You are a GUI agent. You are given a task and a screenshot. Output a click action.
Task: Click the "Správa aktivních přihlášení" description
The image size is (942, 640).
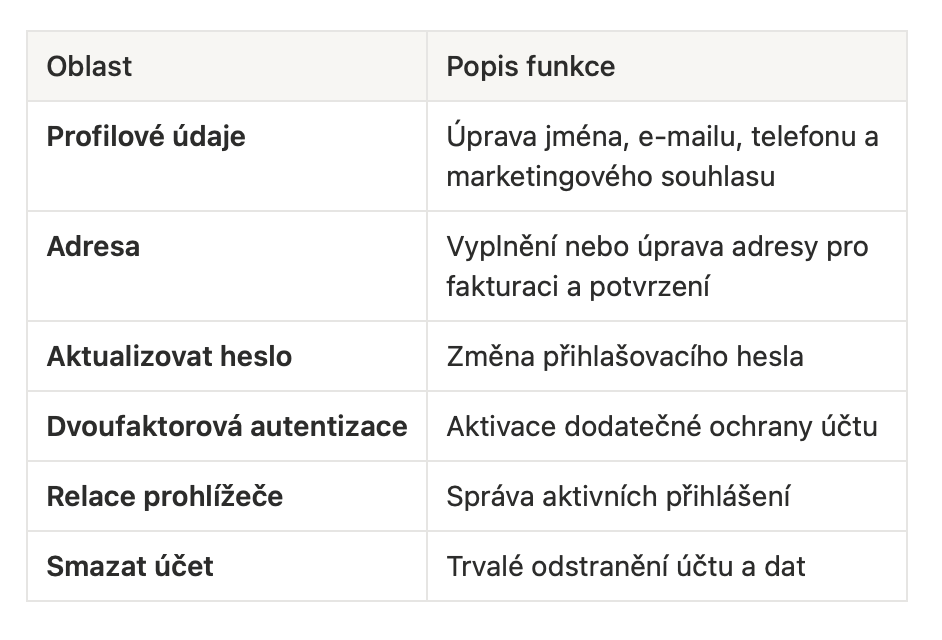(x=617, y=497)
